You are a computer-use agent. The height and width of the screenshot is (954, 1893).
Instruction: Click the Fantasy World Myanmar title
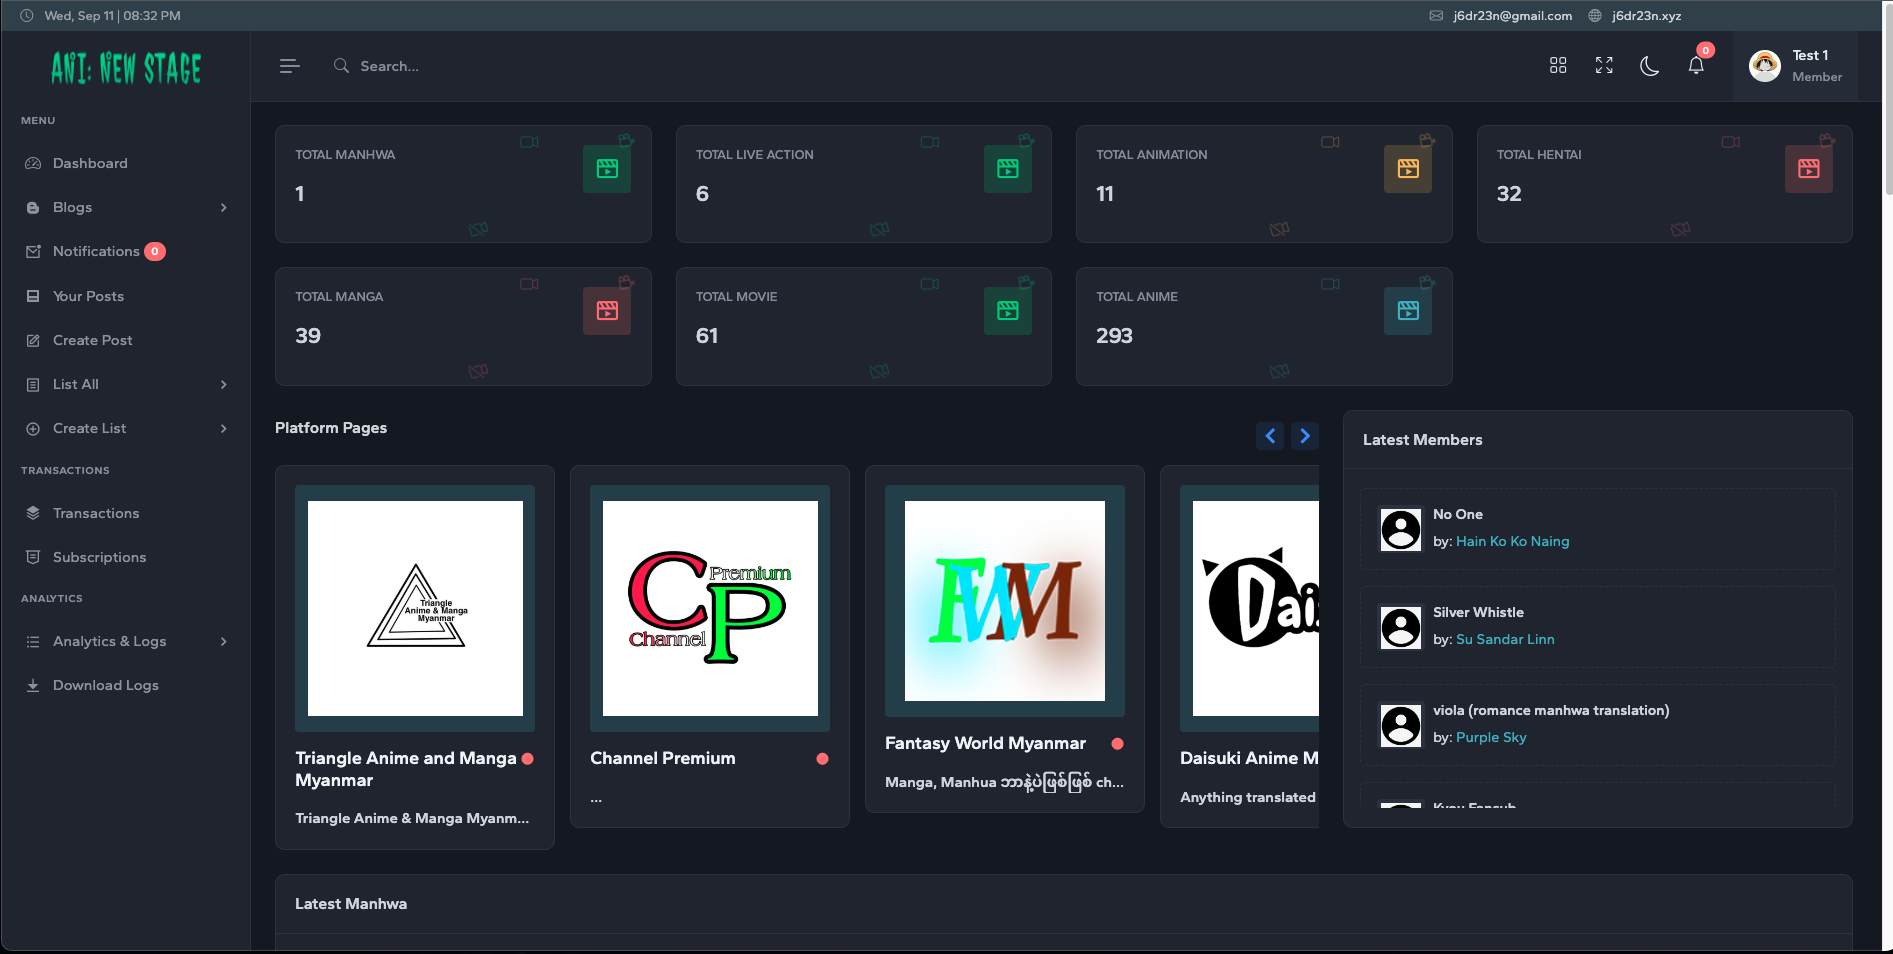[985, 743]
